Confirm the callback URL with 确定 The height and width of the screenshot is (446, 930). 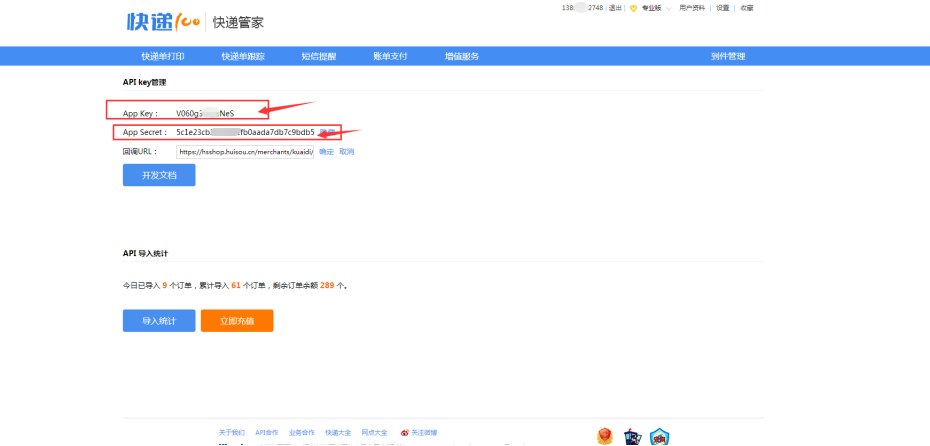(x=326, y=152)
